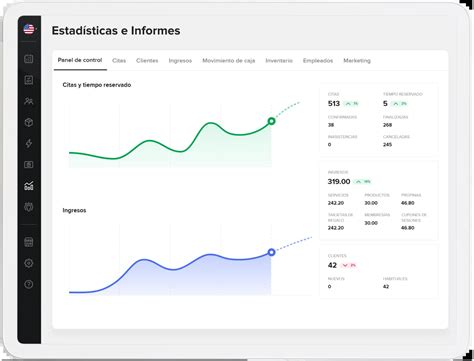Screen dimensions: 474x361
Task: Click the tarjetas de regalo value 242.20
Action: tap(336, 228)
